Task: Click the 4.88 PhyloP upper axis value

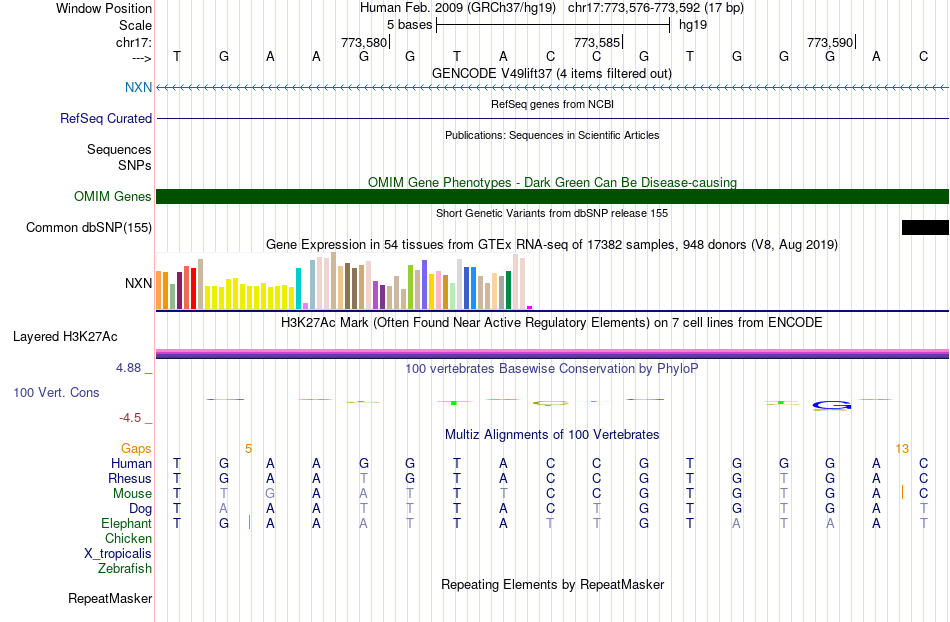Action: [x=128, y=368]
